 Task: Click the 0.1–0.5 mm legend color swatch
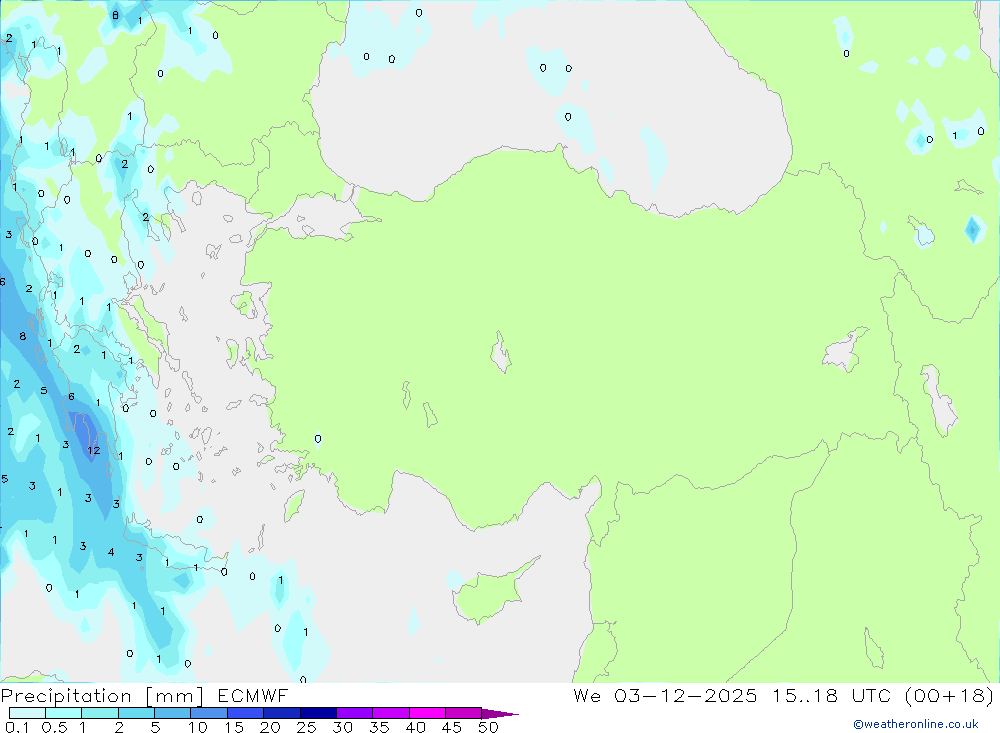click(27, 713)
